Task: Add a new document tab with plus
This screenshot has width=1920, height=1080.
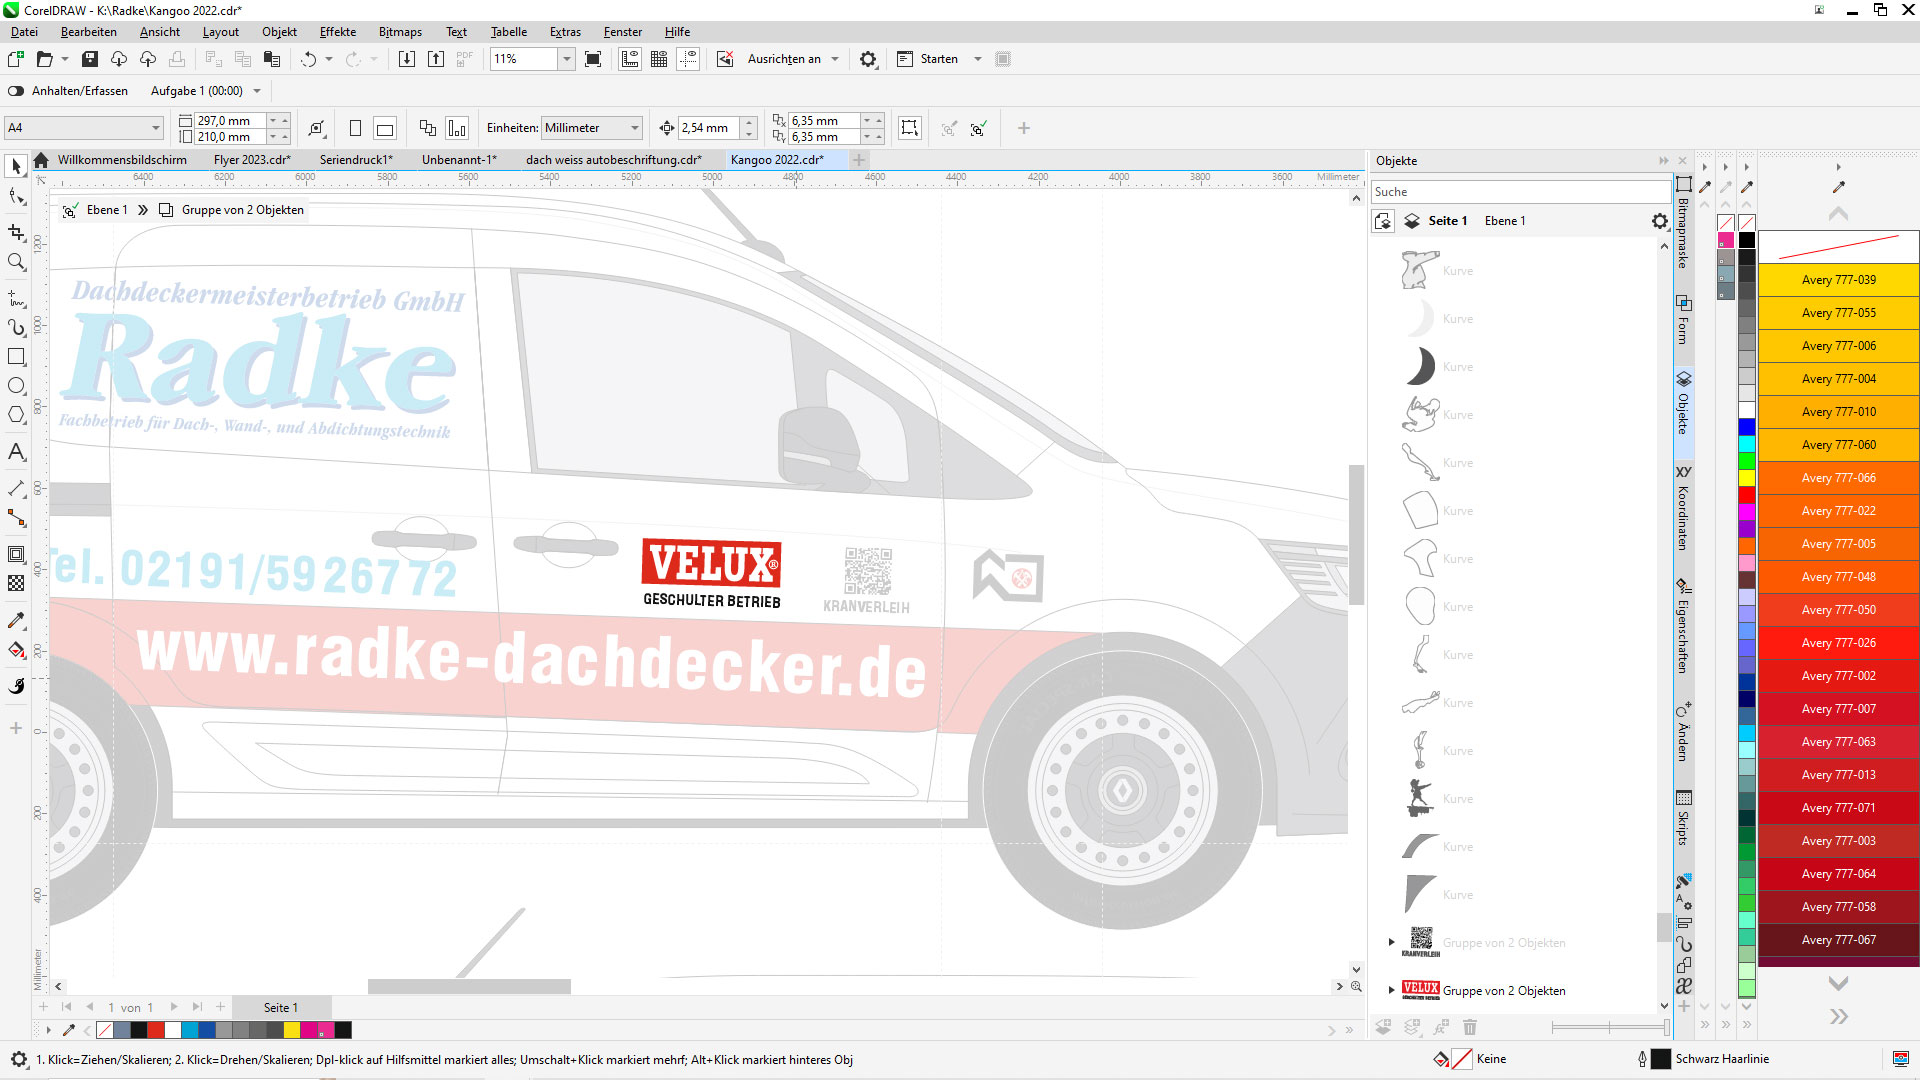Action: coord(859,160)
